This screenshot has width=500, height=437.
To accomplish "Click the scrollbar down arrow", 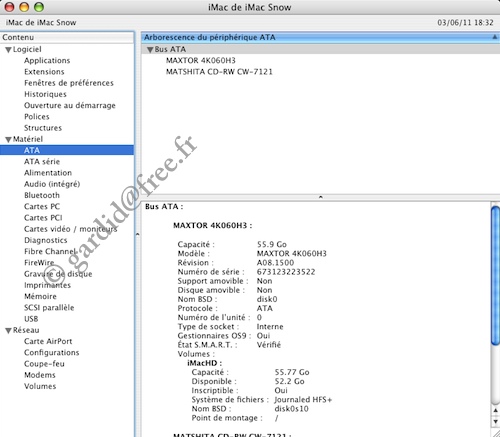I will (x=496, y=421).
